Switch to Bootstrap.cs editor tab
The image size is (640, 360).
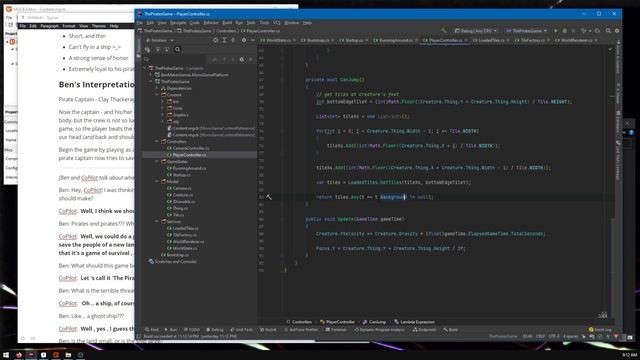pos(317,40)
